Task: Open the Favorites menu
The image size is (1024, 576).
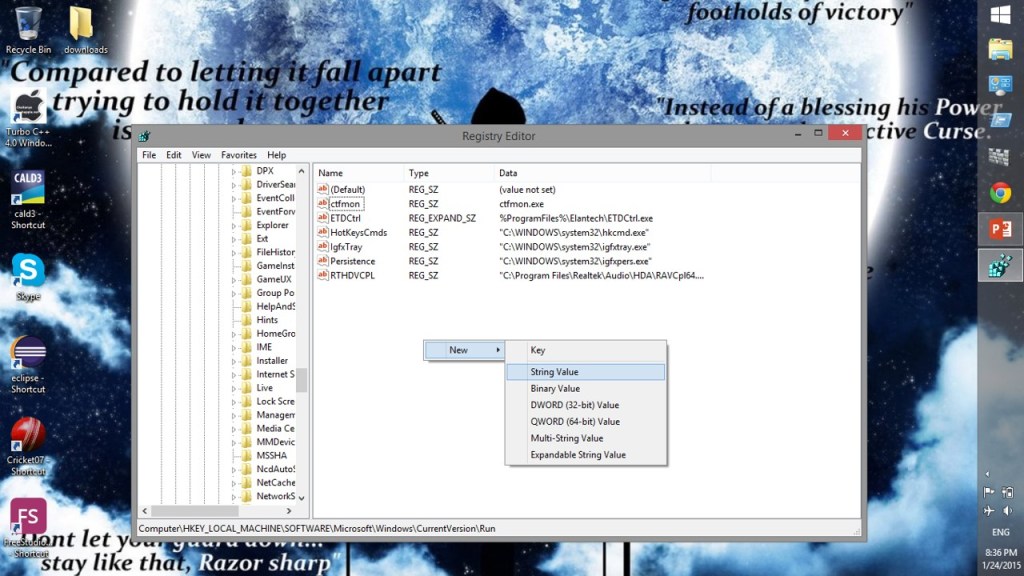Action: click(238, 155)
